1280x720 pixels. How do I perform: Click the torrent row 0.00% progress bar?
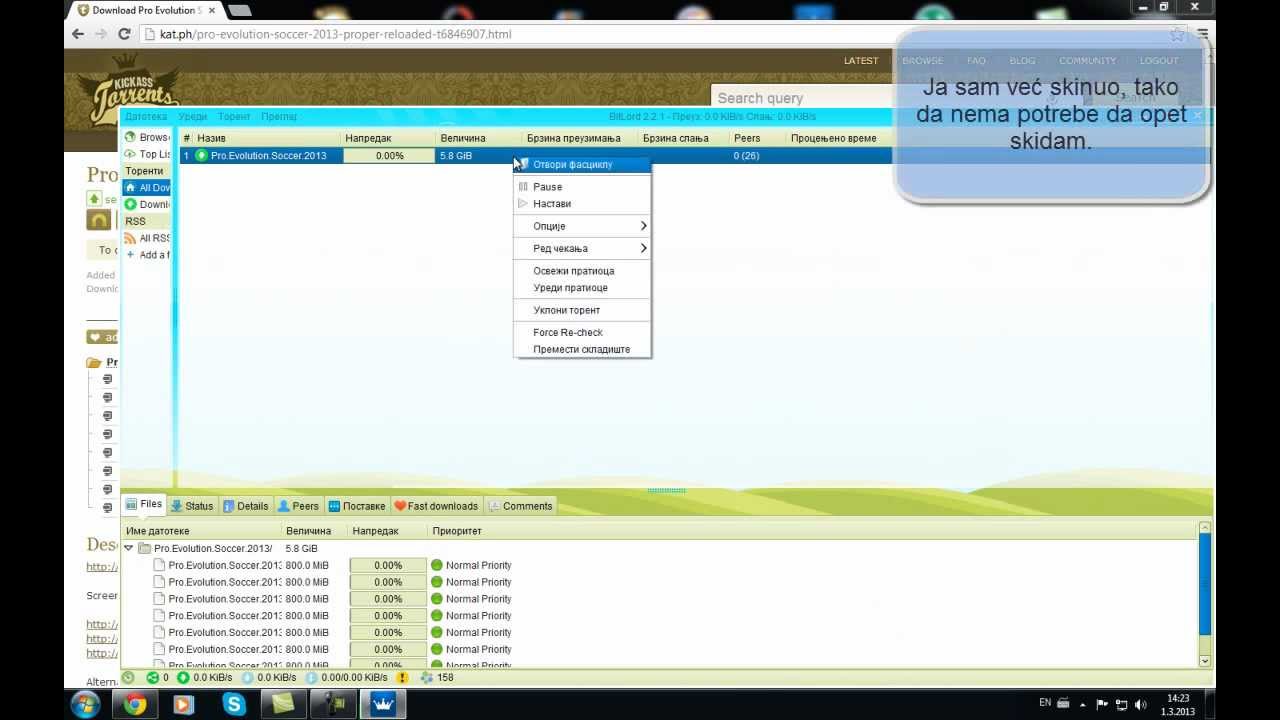389,155
